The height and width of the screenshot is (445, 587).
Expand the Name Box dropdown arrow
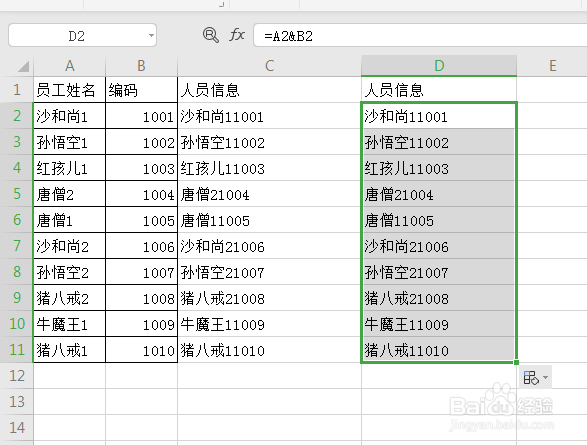point(151,36)
